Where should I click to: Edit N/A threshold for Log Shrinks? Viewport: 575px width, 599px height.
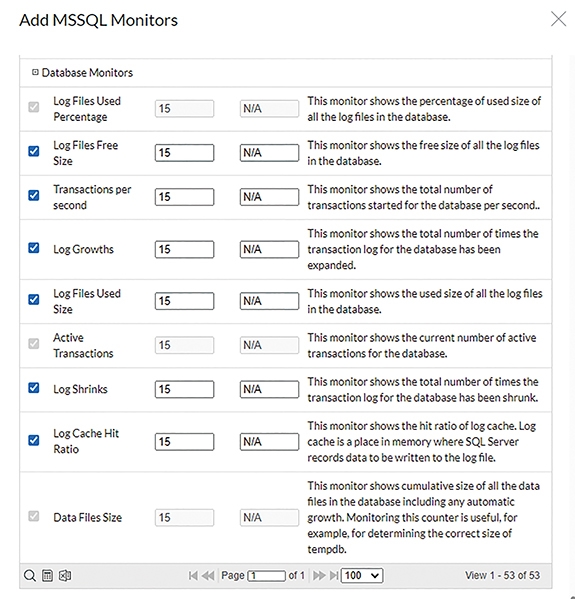(x=269, y=389)
